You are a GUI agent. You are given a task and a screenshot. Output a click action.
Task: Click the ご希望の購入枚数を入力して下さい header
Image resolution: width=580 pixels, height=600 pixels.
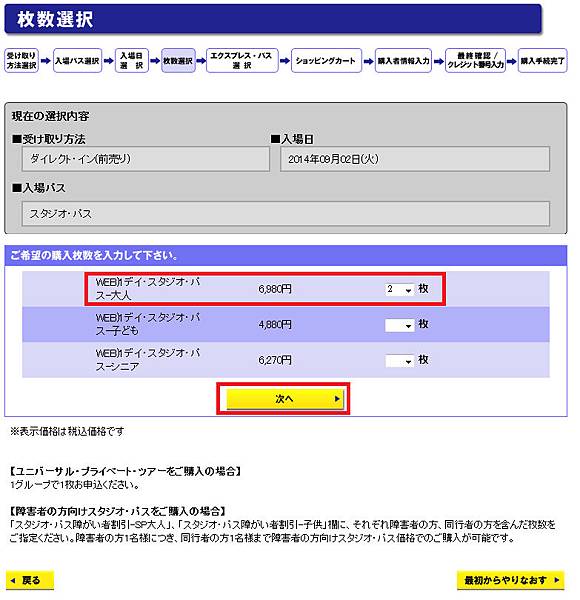[94, 255]
